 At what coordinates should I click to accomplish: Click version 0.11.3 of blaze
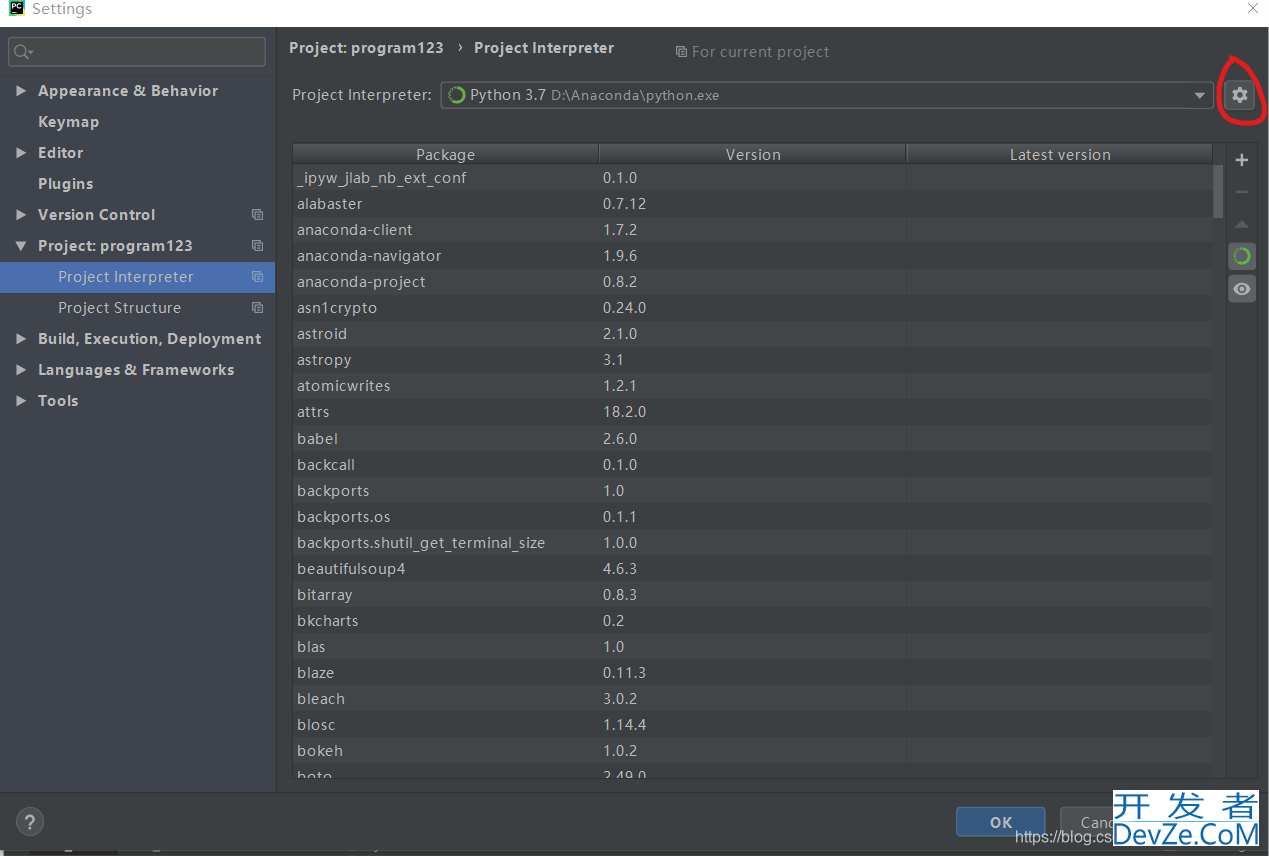click(x=625, y=673)
